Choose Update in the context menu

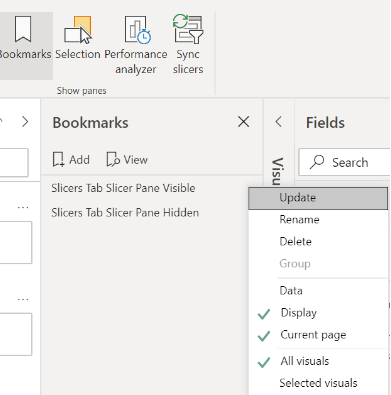point(318,198)
